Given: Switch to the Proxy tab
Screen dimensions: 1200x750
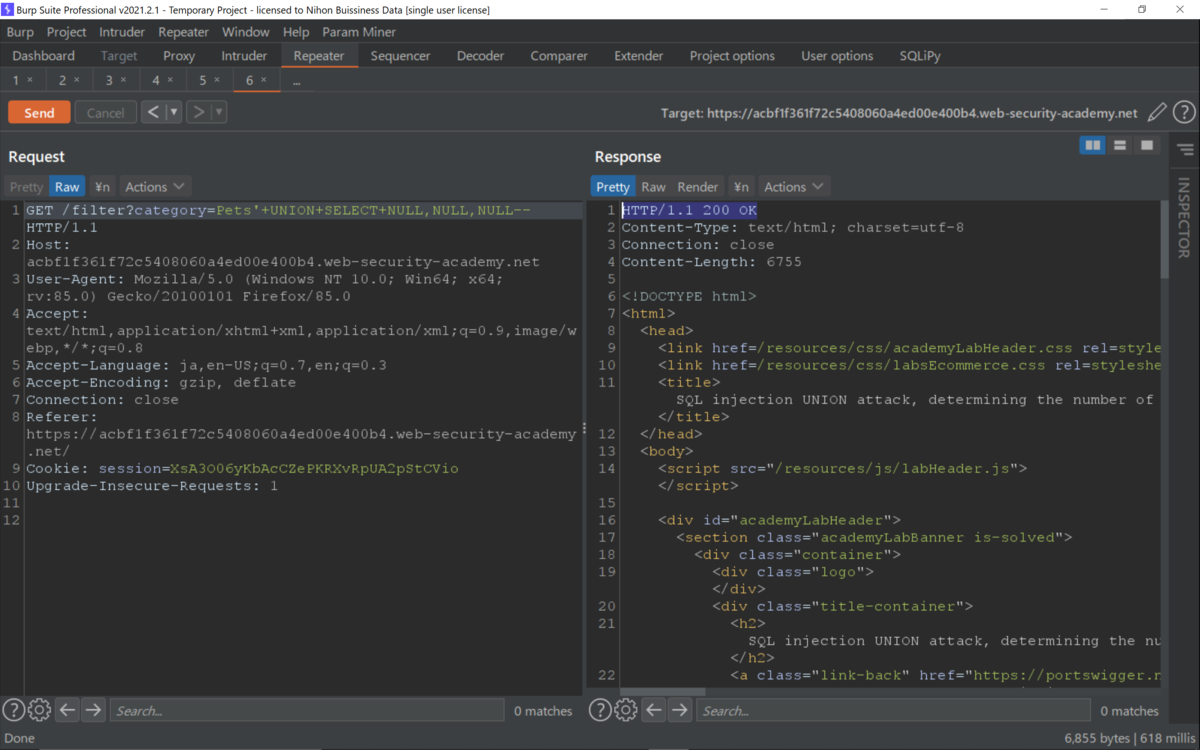Looking at the screenshot, I should pyautogui.click(x=179, y=56).
